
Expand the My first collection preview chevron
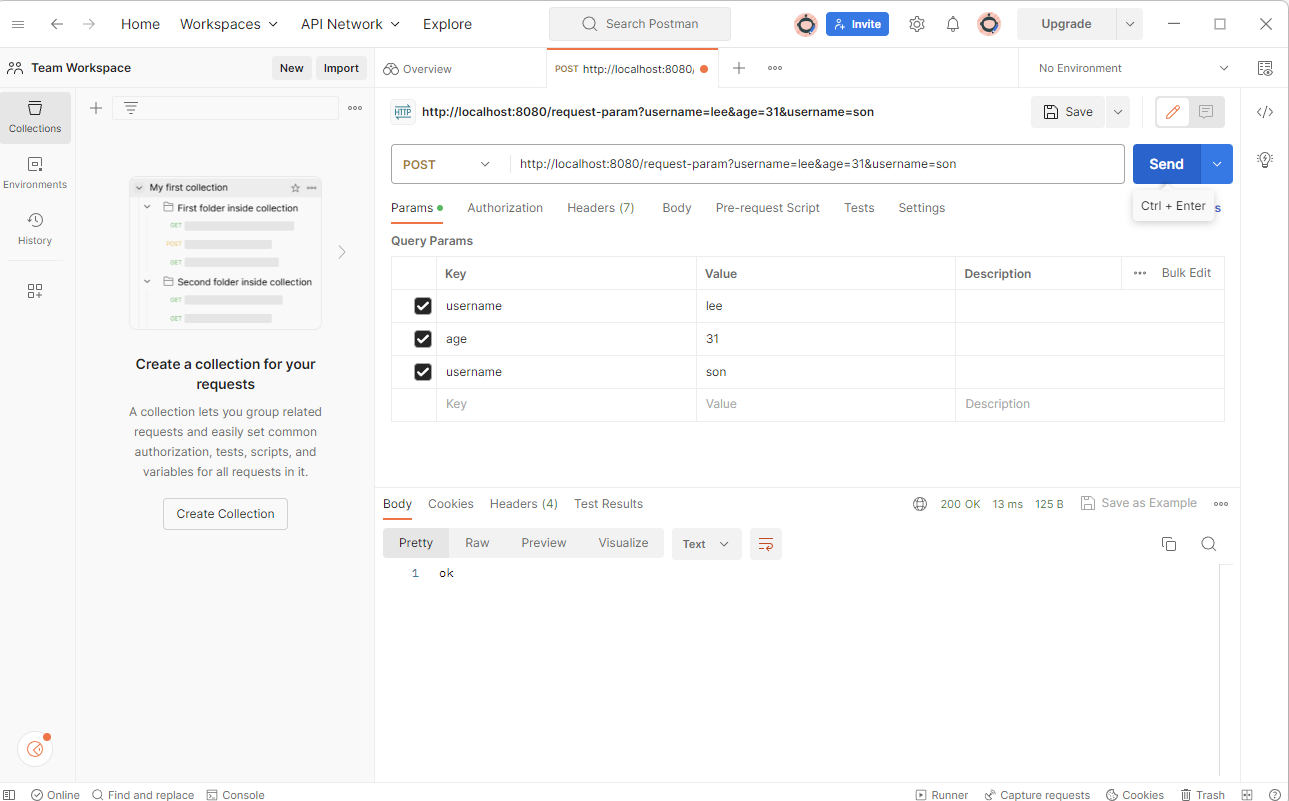(140, 188)
